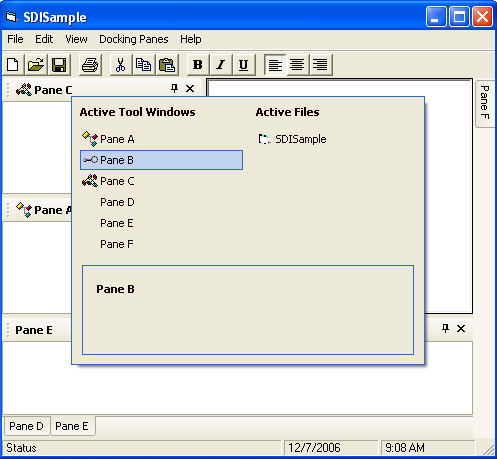The width and height of the screenshot is (497, 459).
Task: Pin toggle on Pane C title bar
Action: [174, 89]
